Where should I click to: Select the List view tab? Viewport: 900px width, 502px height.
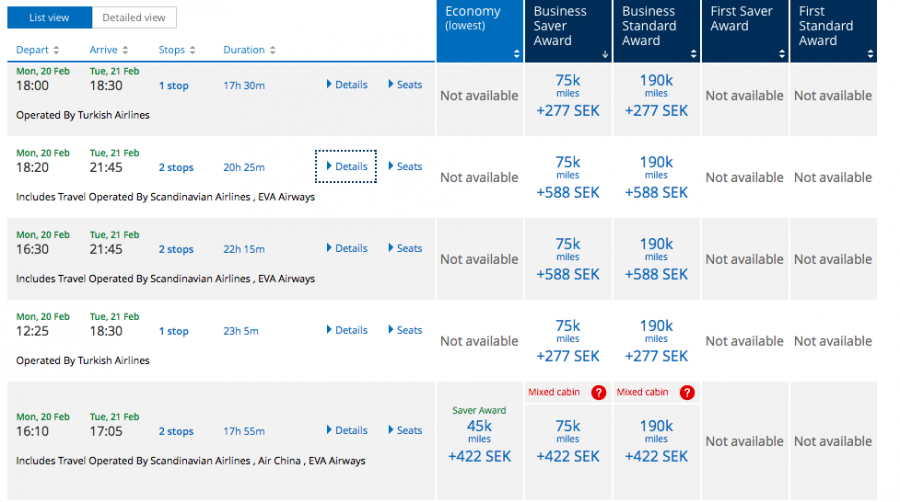(49, 17)
